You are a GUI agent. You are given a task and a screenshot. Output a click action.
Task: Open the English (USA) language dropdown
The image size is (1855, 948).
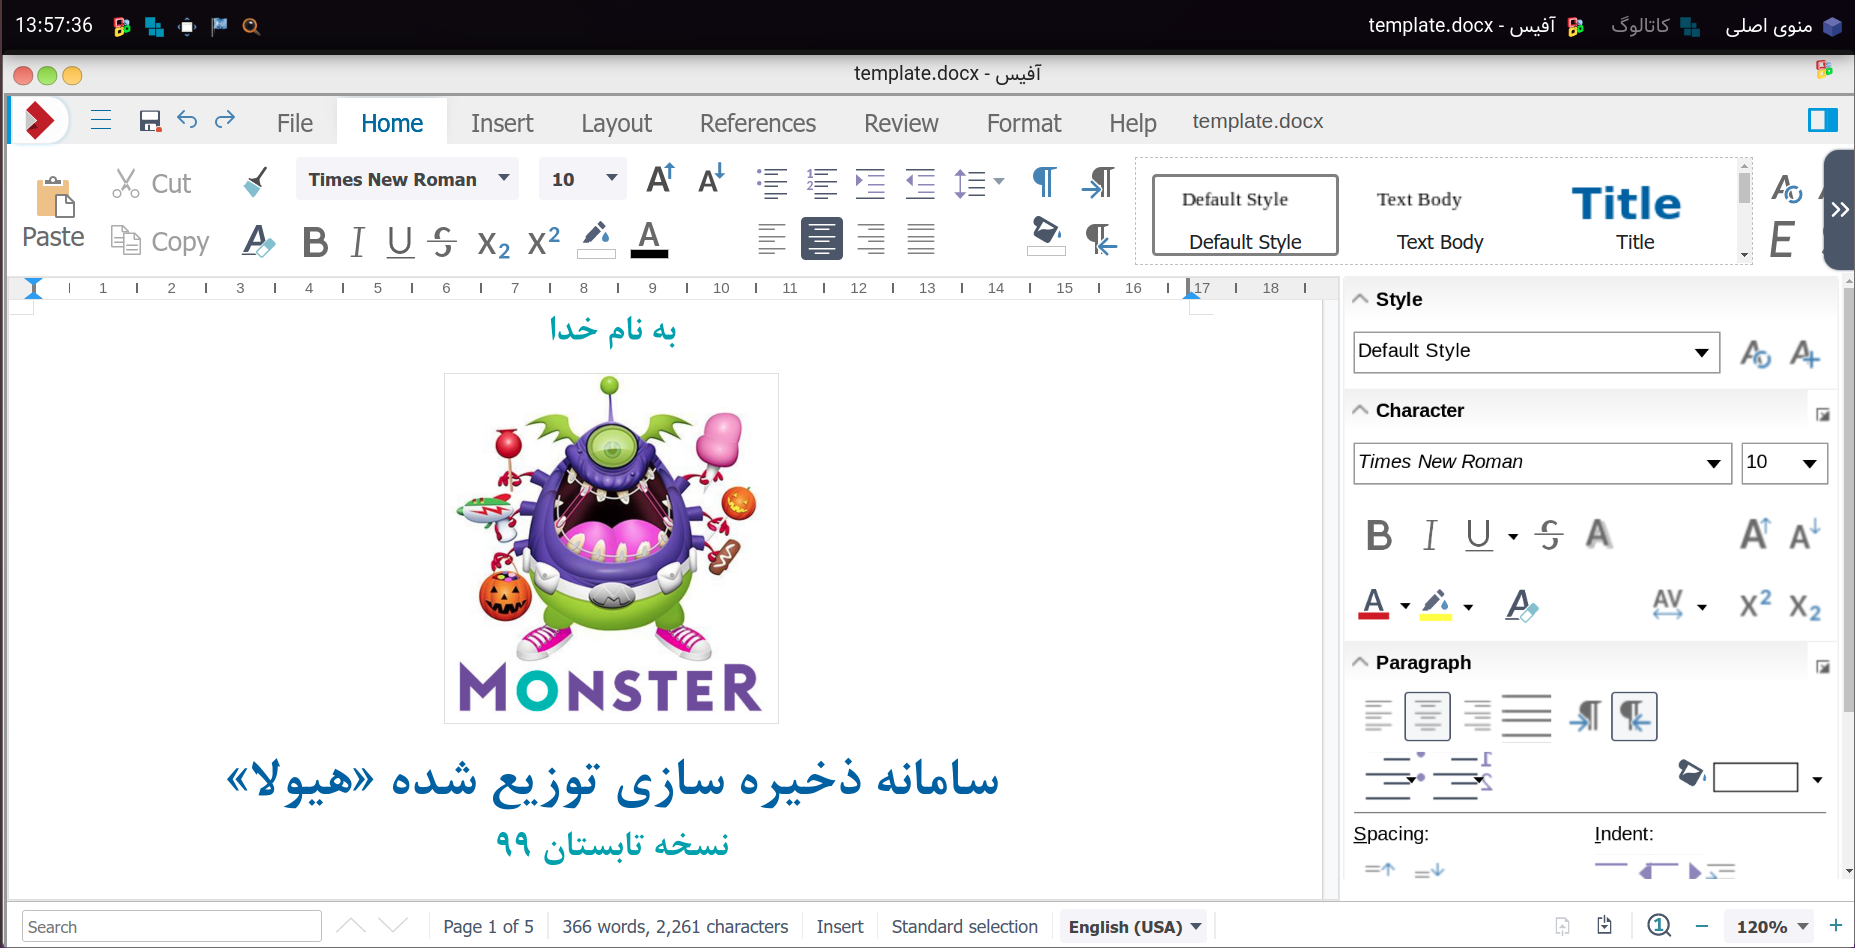(1135, 927)
